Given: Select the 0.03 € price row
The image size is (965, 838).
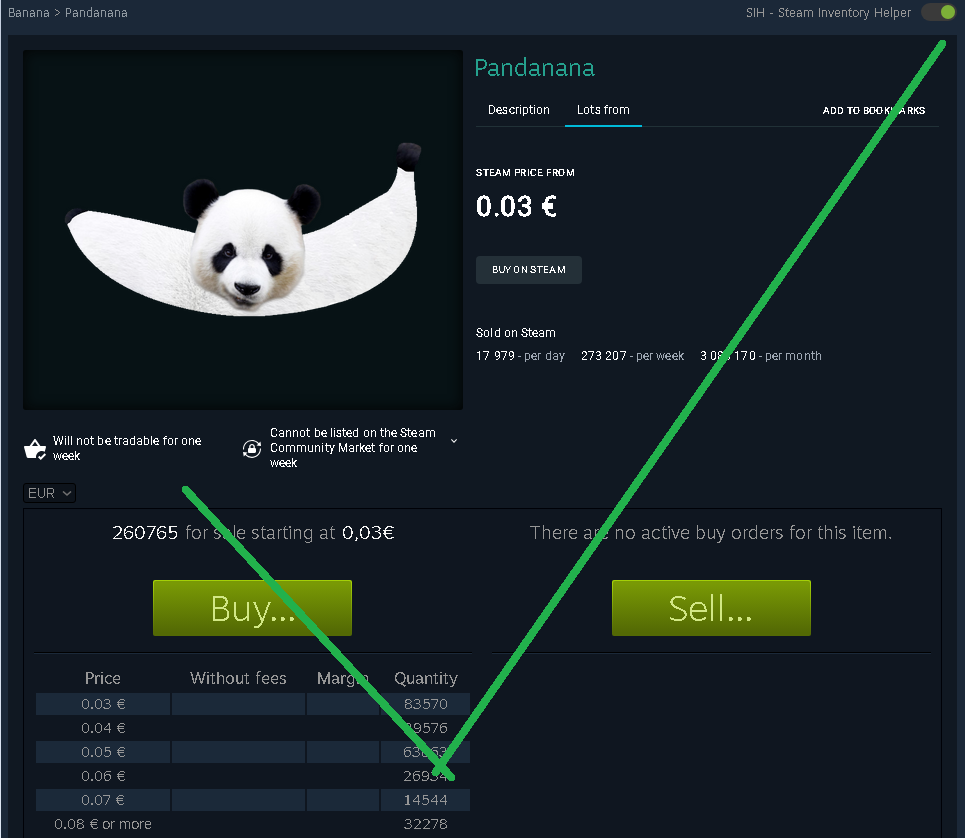Looking at the screenshot, I should [253, 704].
